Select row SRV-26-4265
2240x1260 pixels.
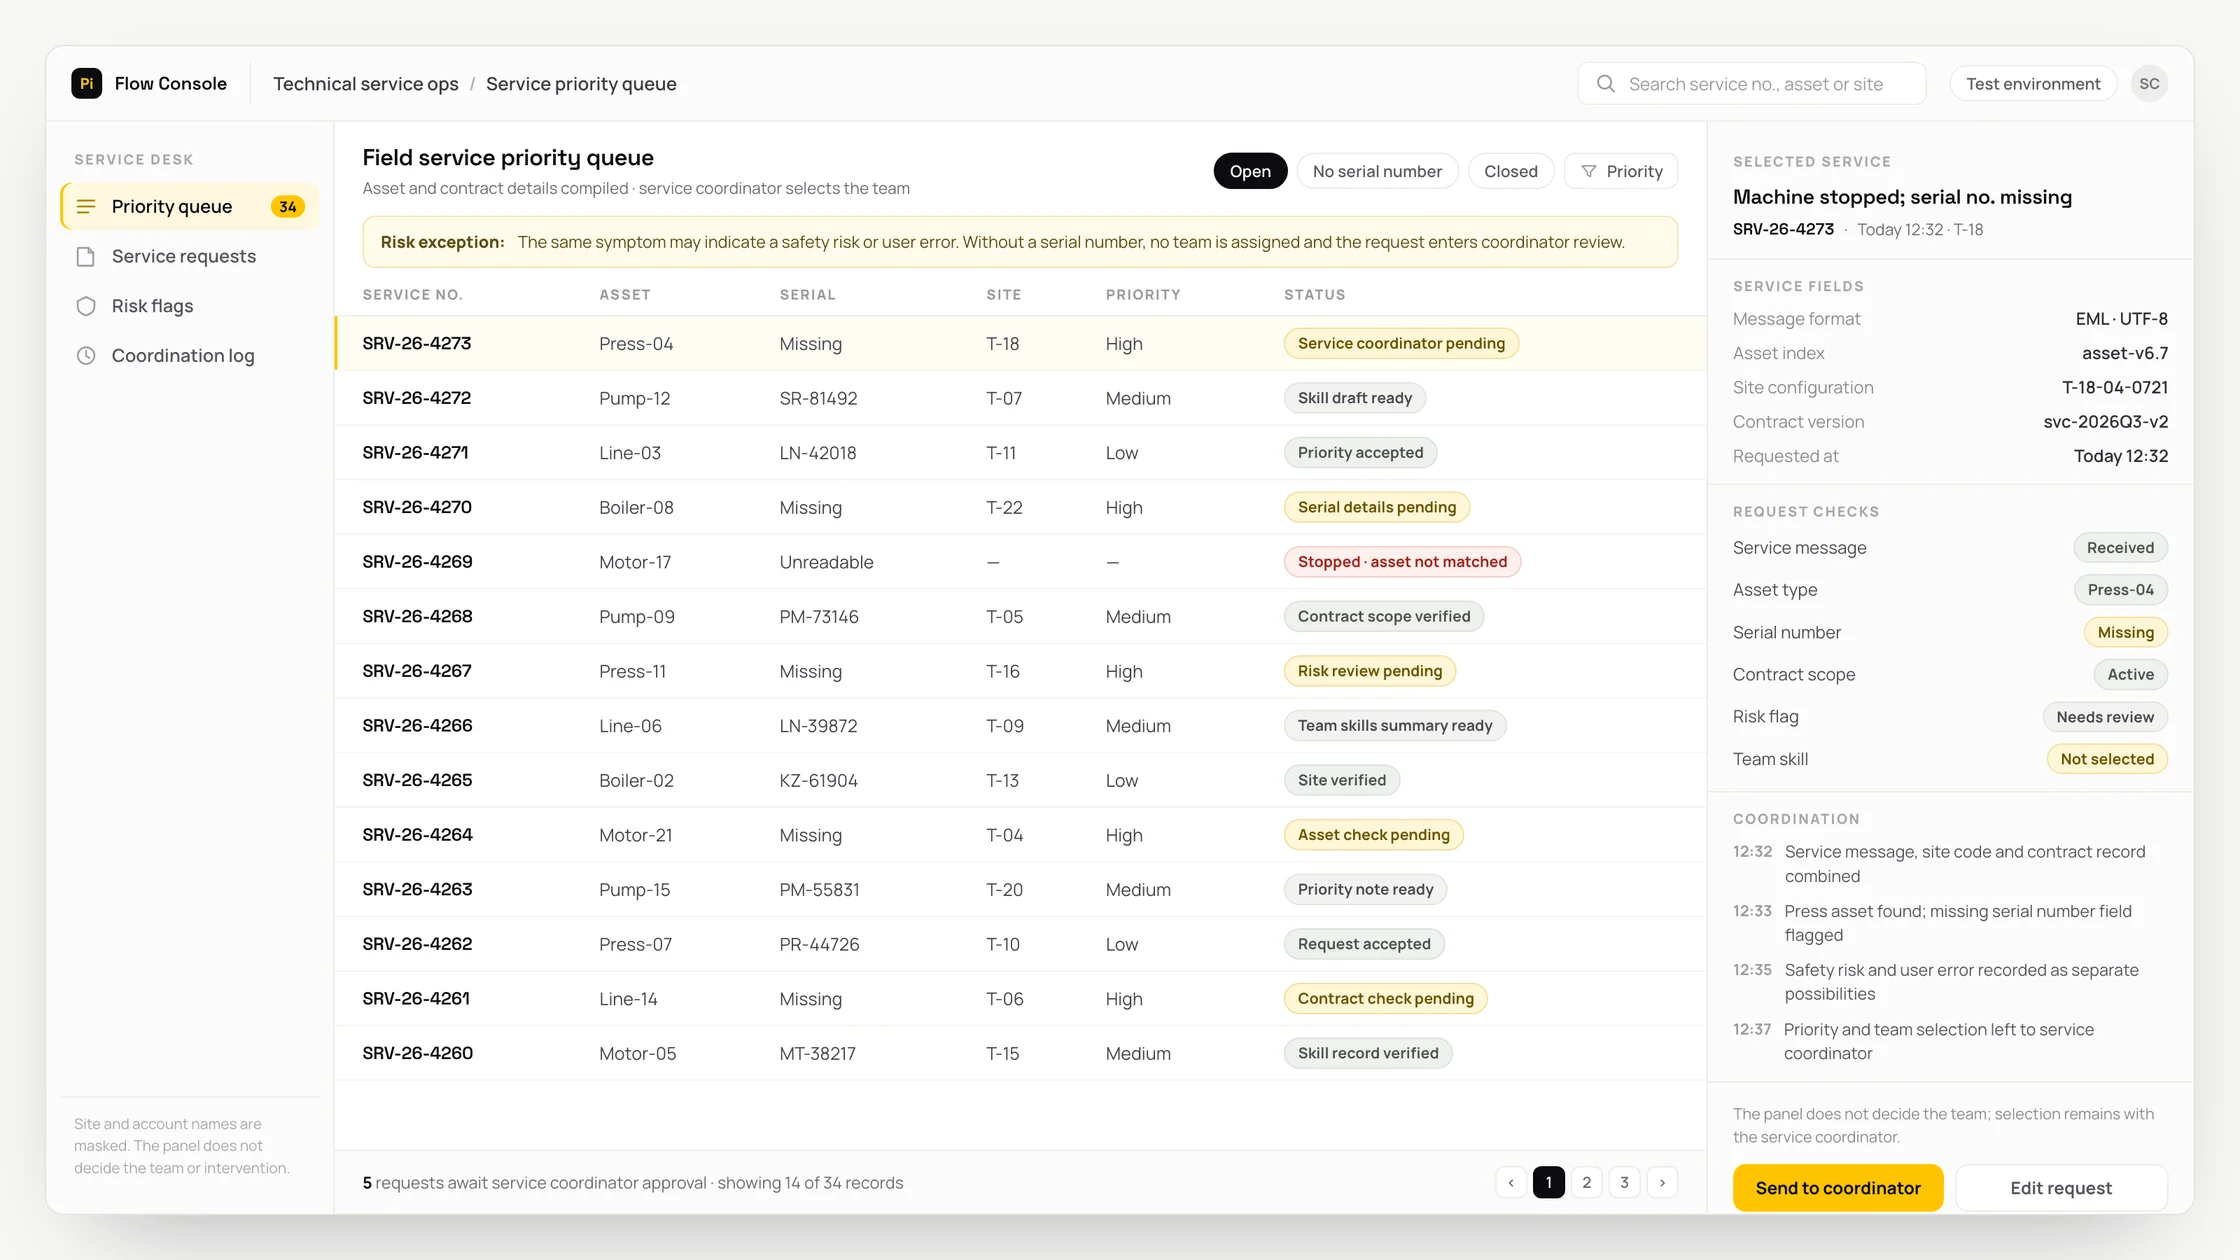click(x=1020, y=780)
